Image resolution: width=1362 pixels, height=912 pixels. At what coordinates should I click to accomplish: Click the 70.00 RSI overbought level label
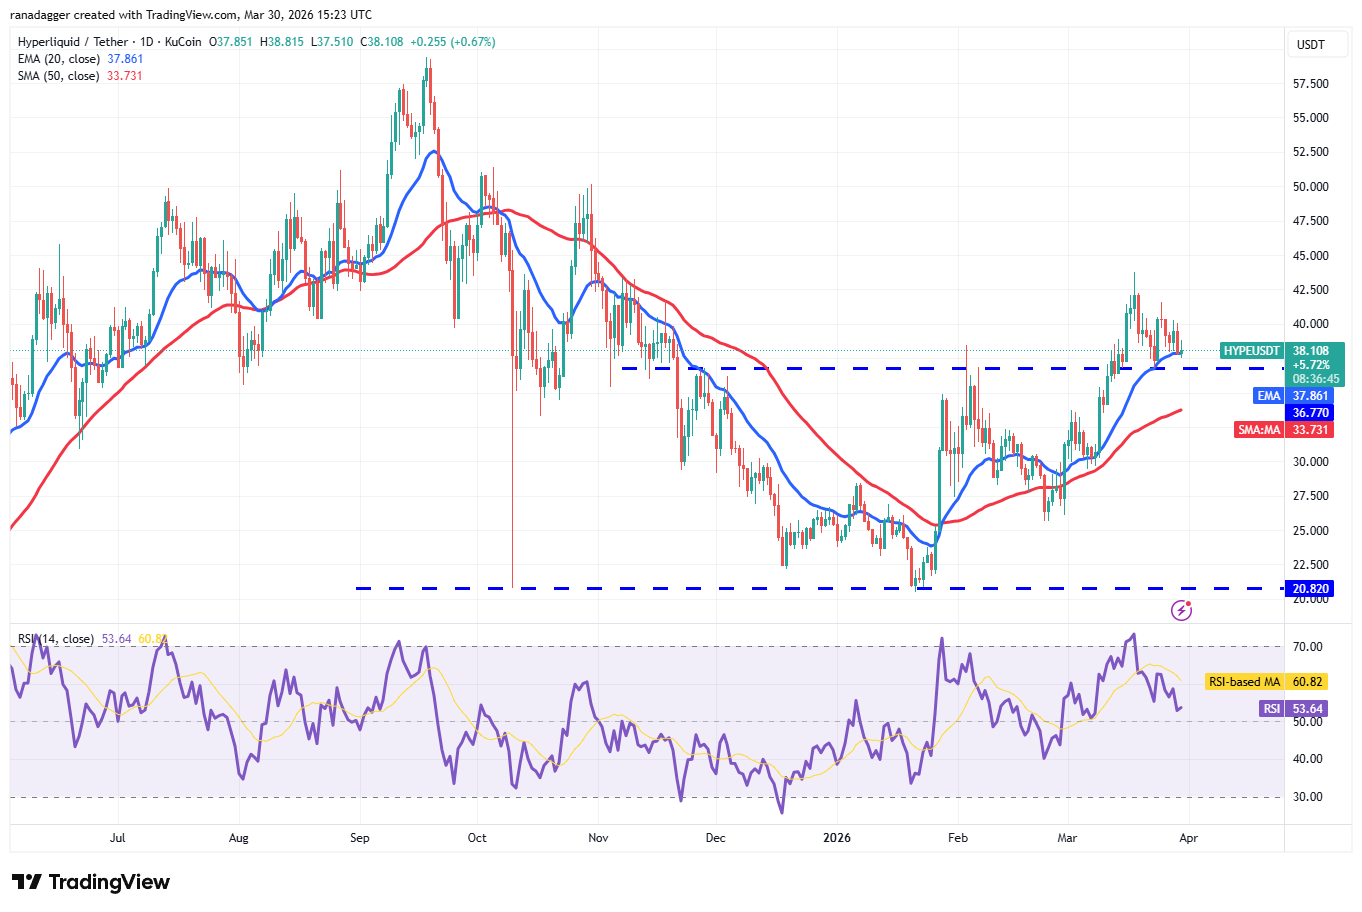point(1307,648)
